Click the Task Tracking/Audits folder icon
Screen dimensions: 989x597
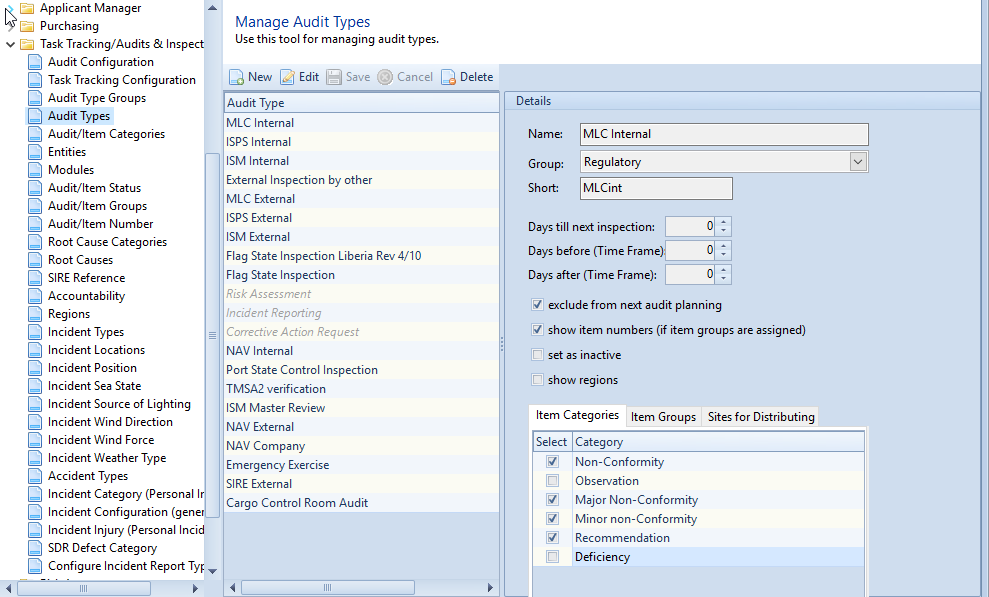26,44
